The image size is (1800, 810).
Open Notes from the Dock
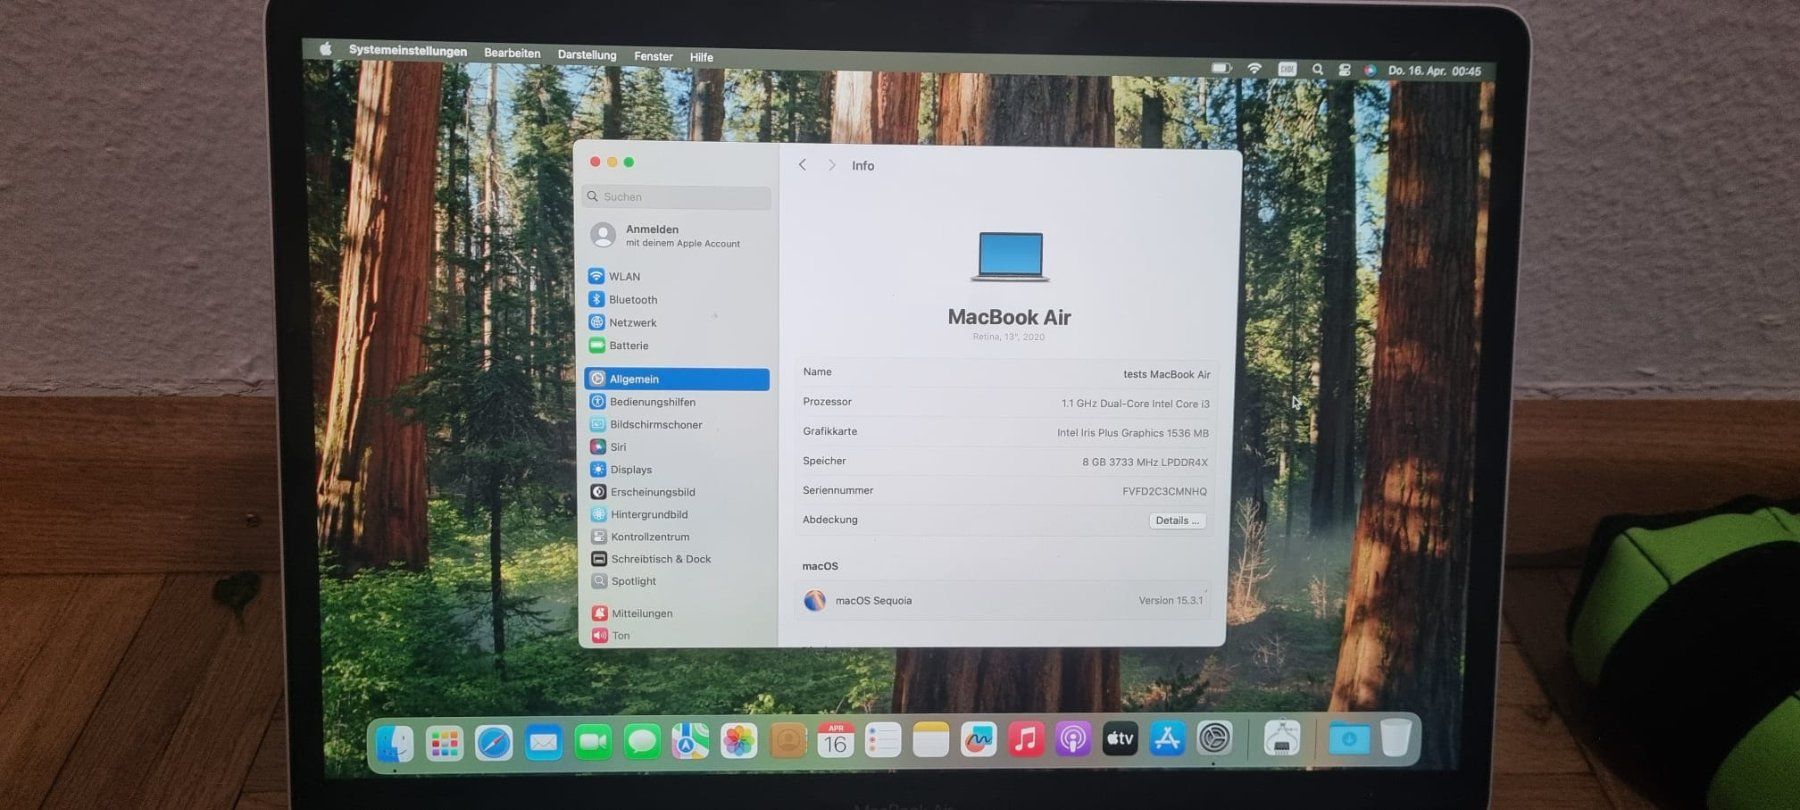(x=931, y=740)
